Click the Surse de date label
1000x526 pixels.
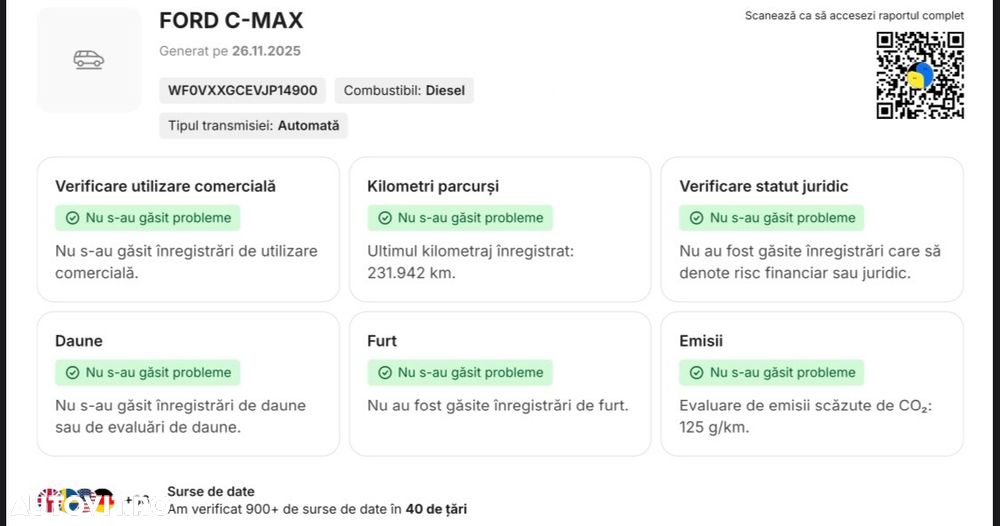pyautogui.click(x=211, y=491)
